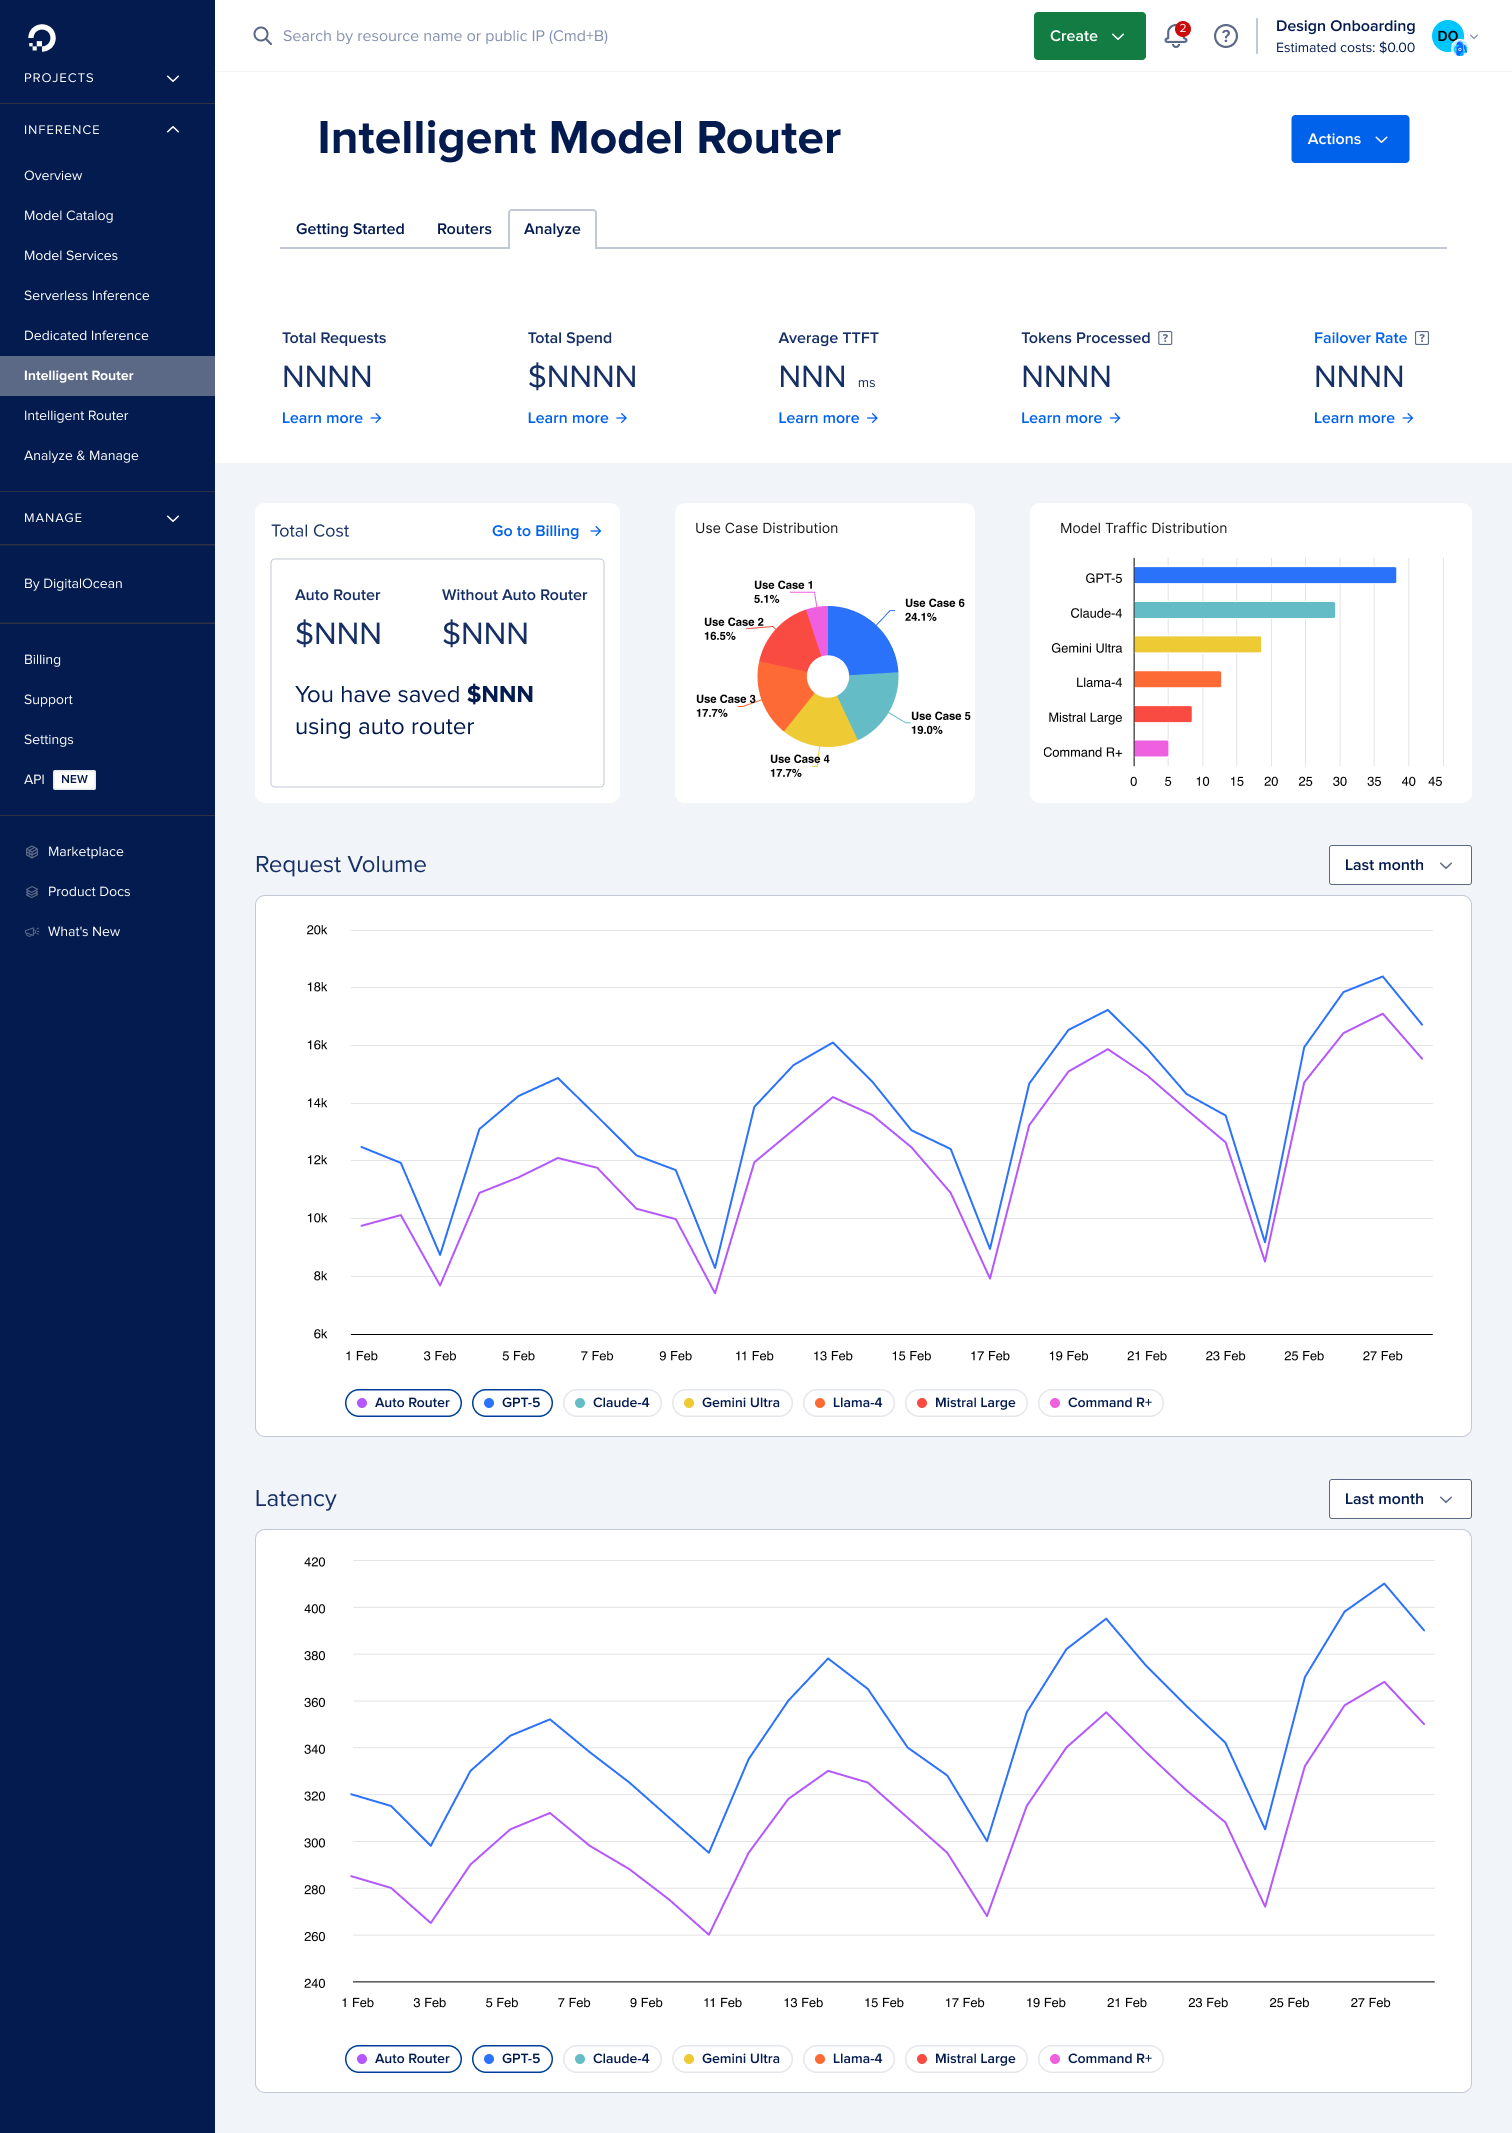Switch to the Routers tab

tap(464, 229)
